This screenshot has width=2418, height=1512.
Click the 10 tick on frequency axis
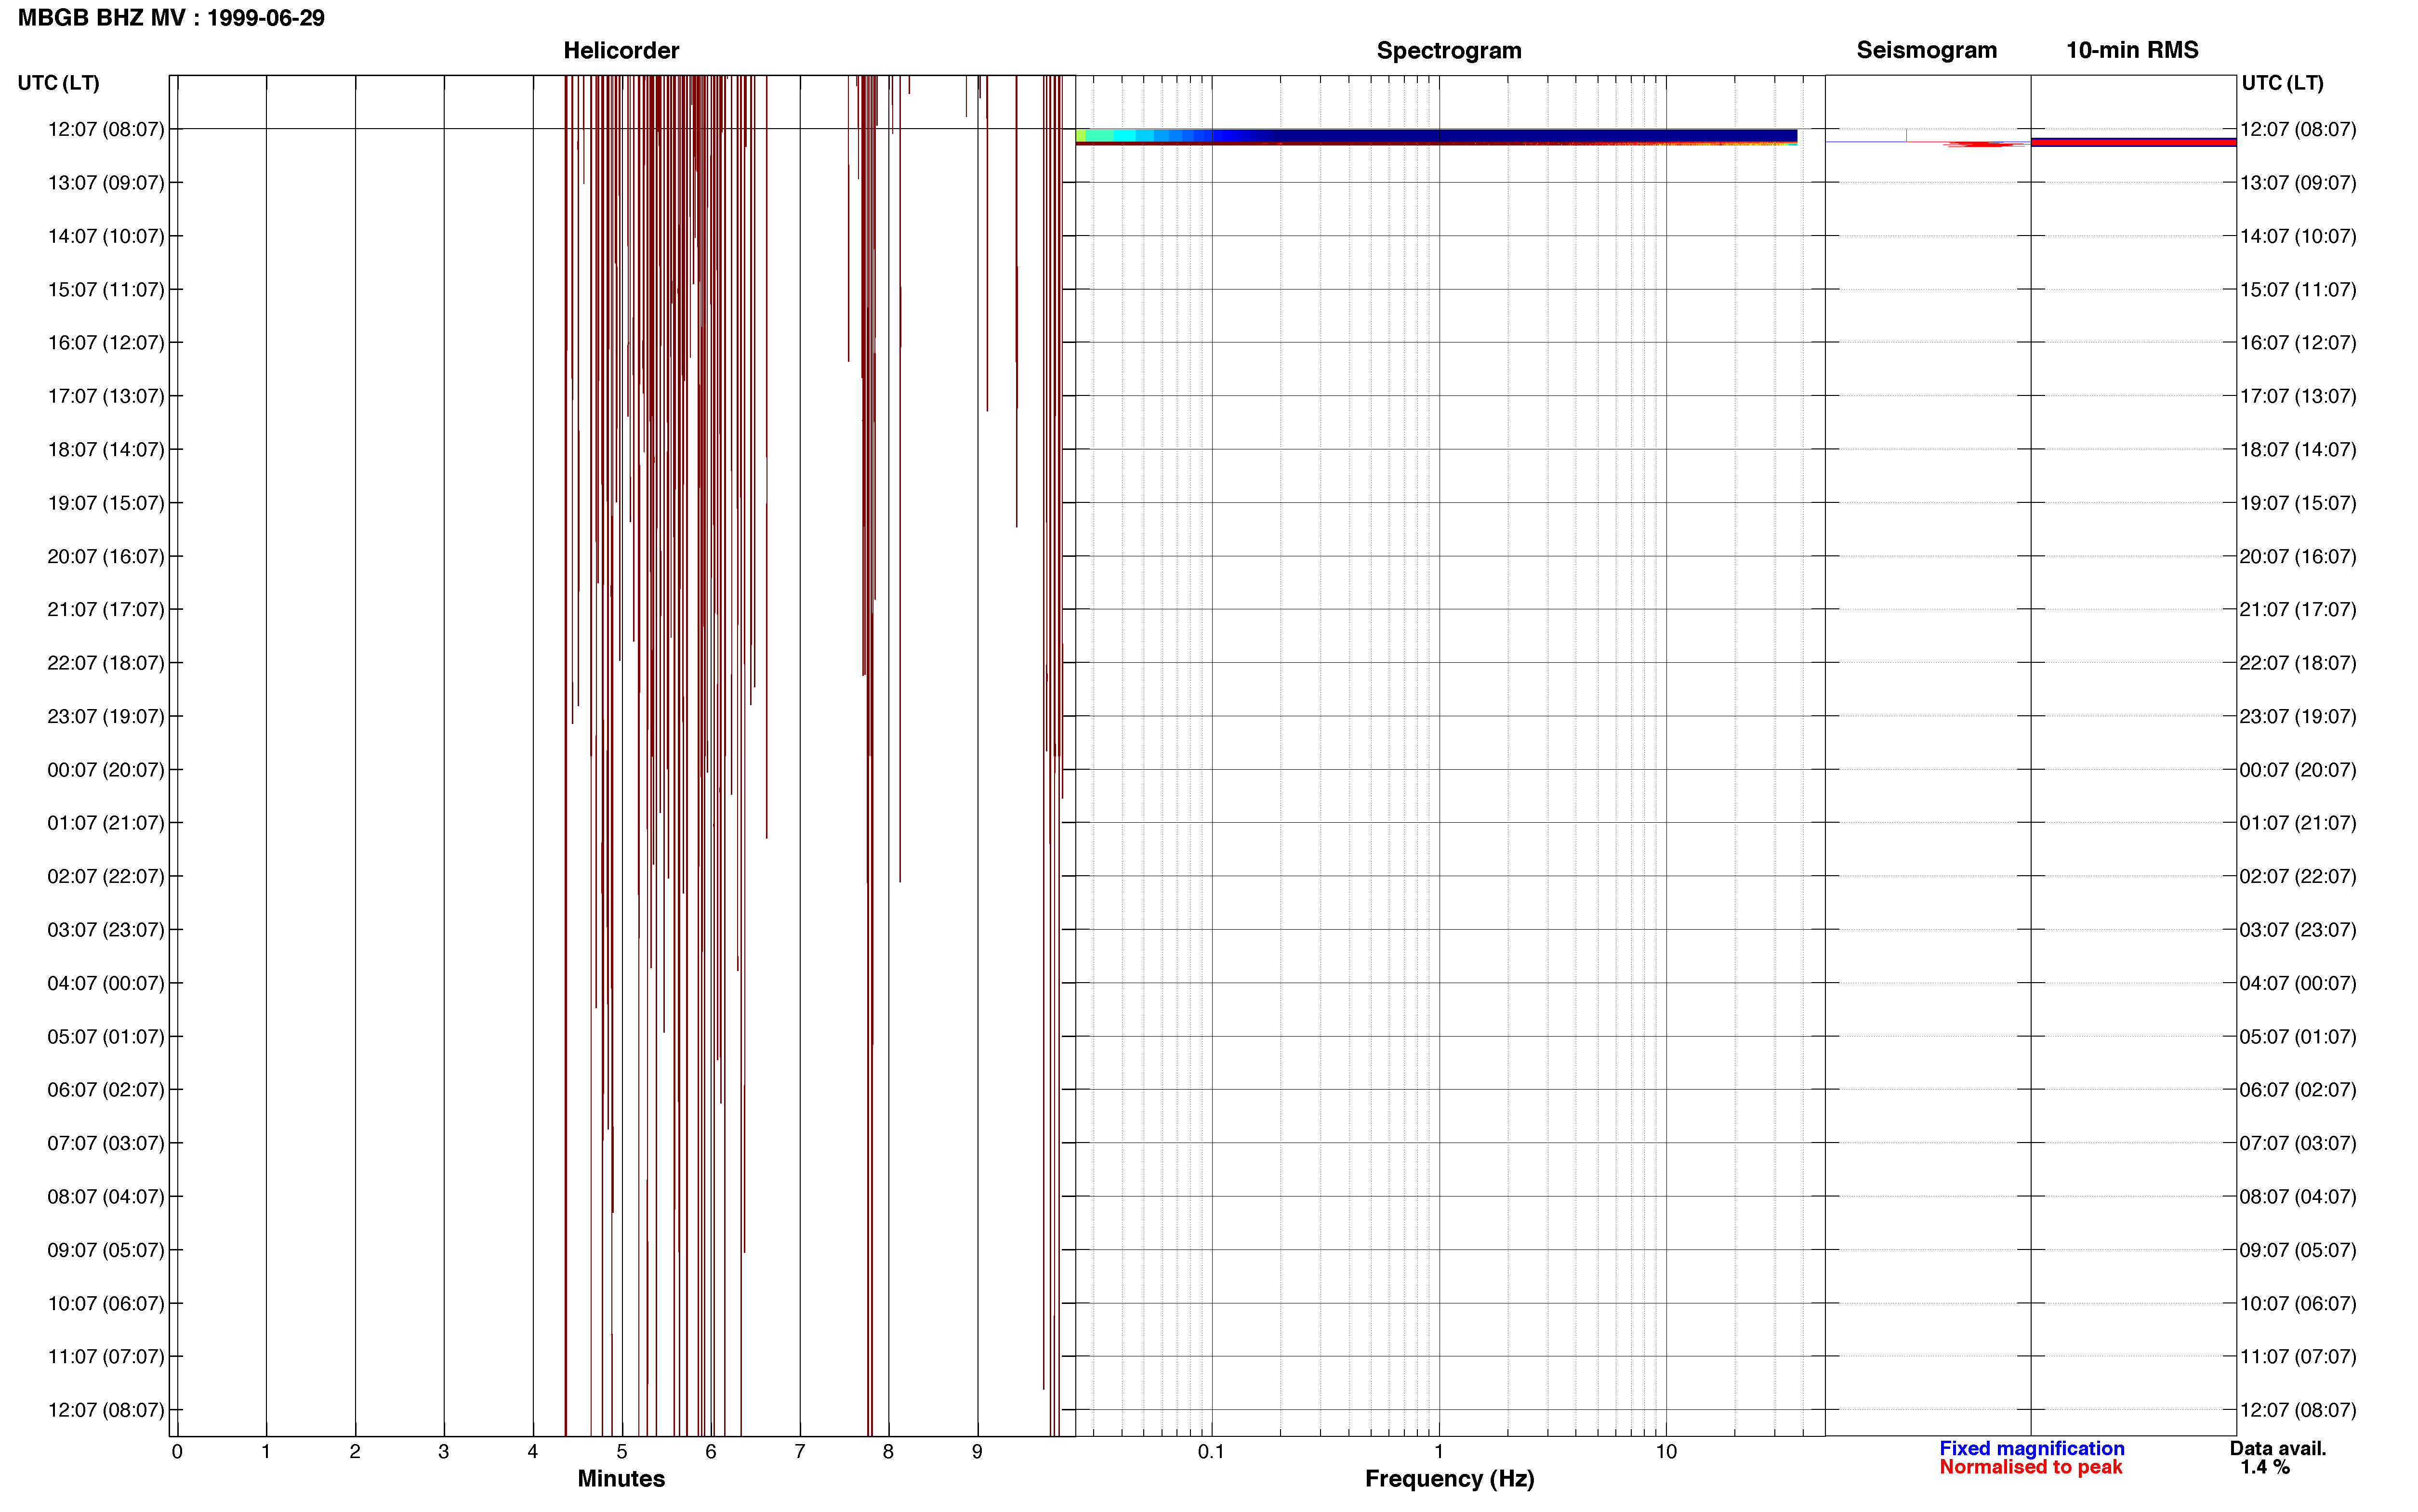pyautogui.click(x=1666, y=1451)
